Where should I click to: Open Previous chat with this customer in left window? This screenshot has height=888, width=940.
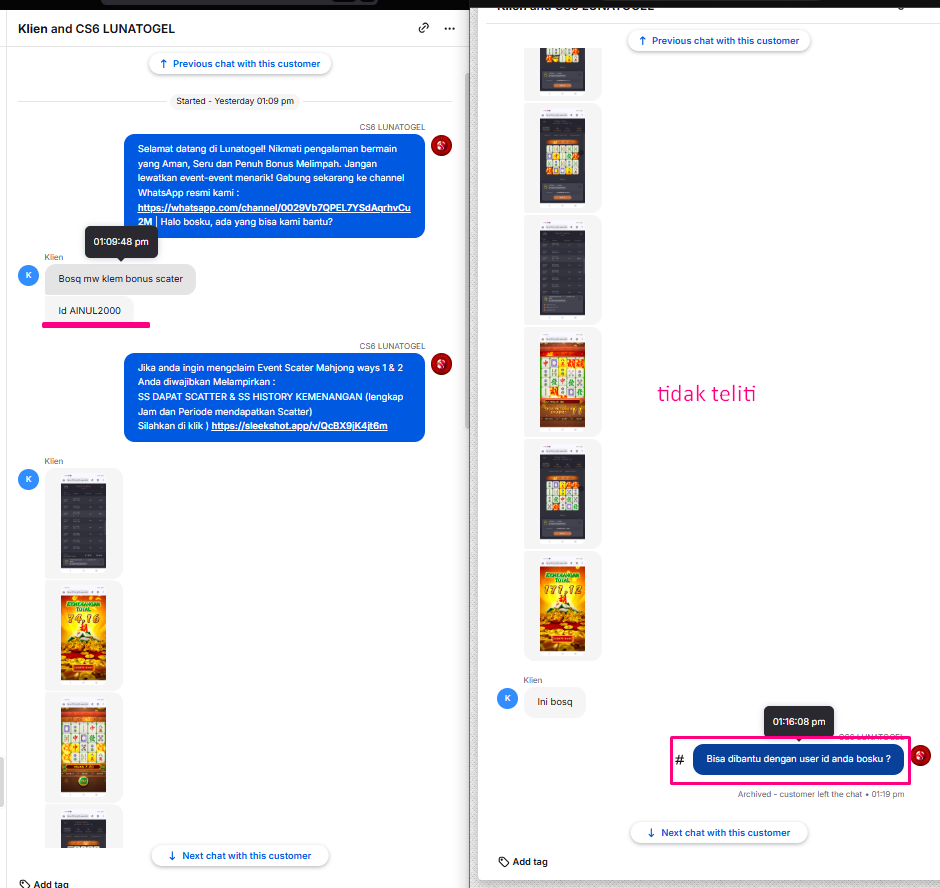[x=240, y=64]
